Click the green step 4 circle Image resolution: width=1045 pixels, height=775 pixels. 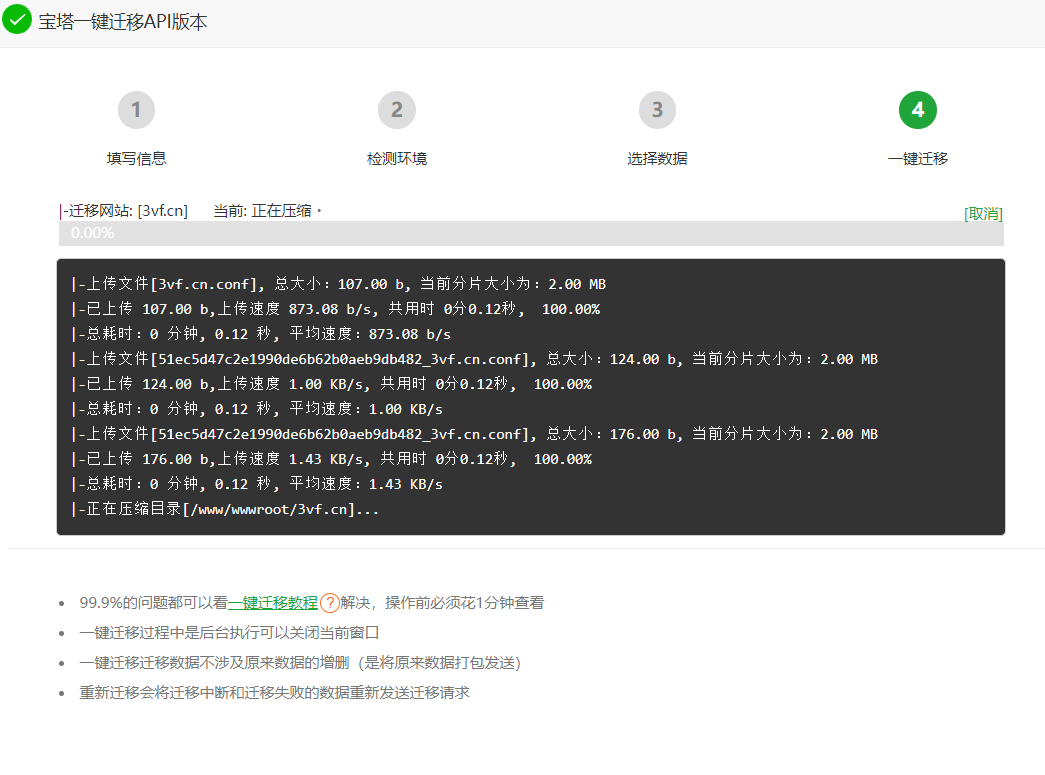pos(917,110)
